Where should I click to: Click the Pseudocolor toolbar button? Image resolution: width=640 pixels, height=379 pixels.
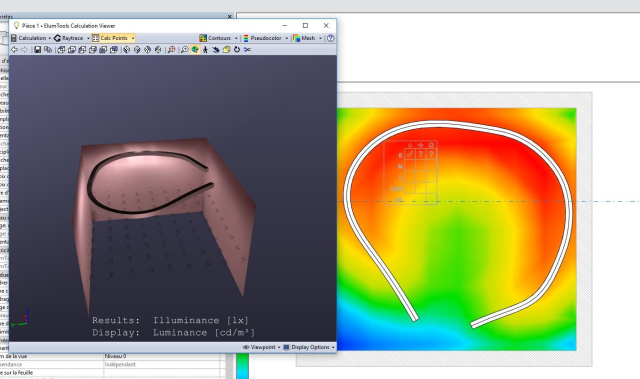[x=262, y=38]
